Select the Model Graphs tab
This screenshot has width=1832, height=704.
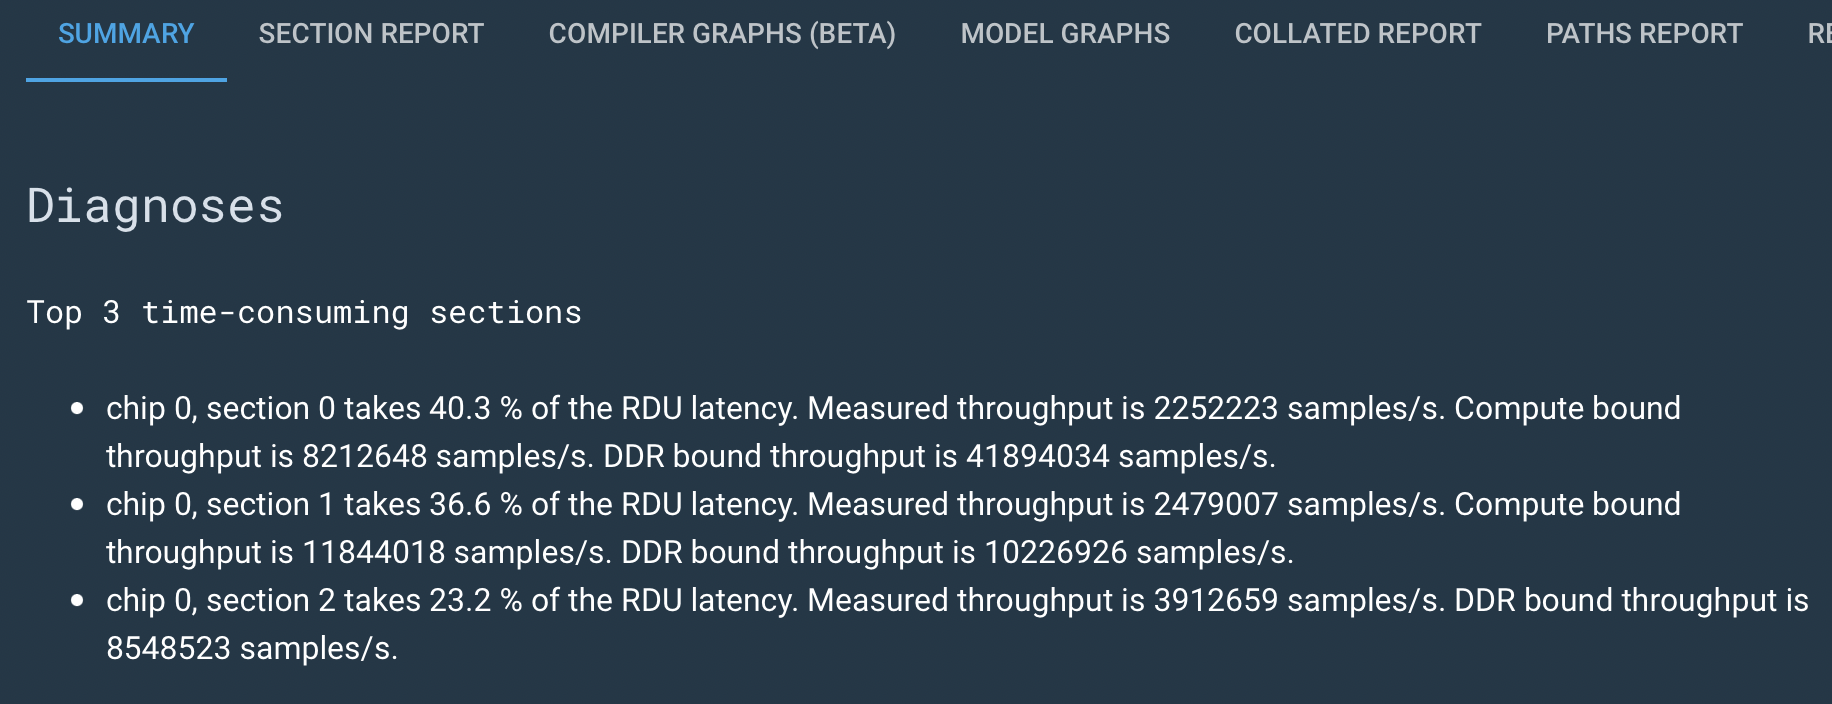(x=1065, y=34)
